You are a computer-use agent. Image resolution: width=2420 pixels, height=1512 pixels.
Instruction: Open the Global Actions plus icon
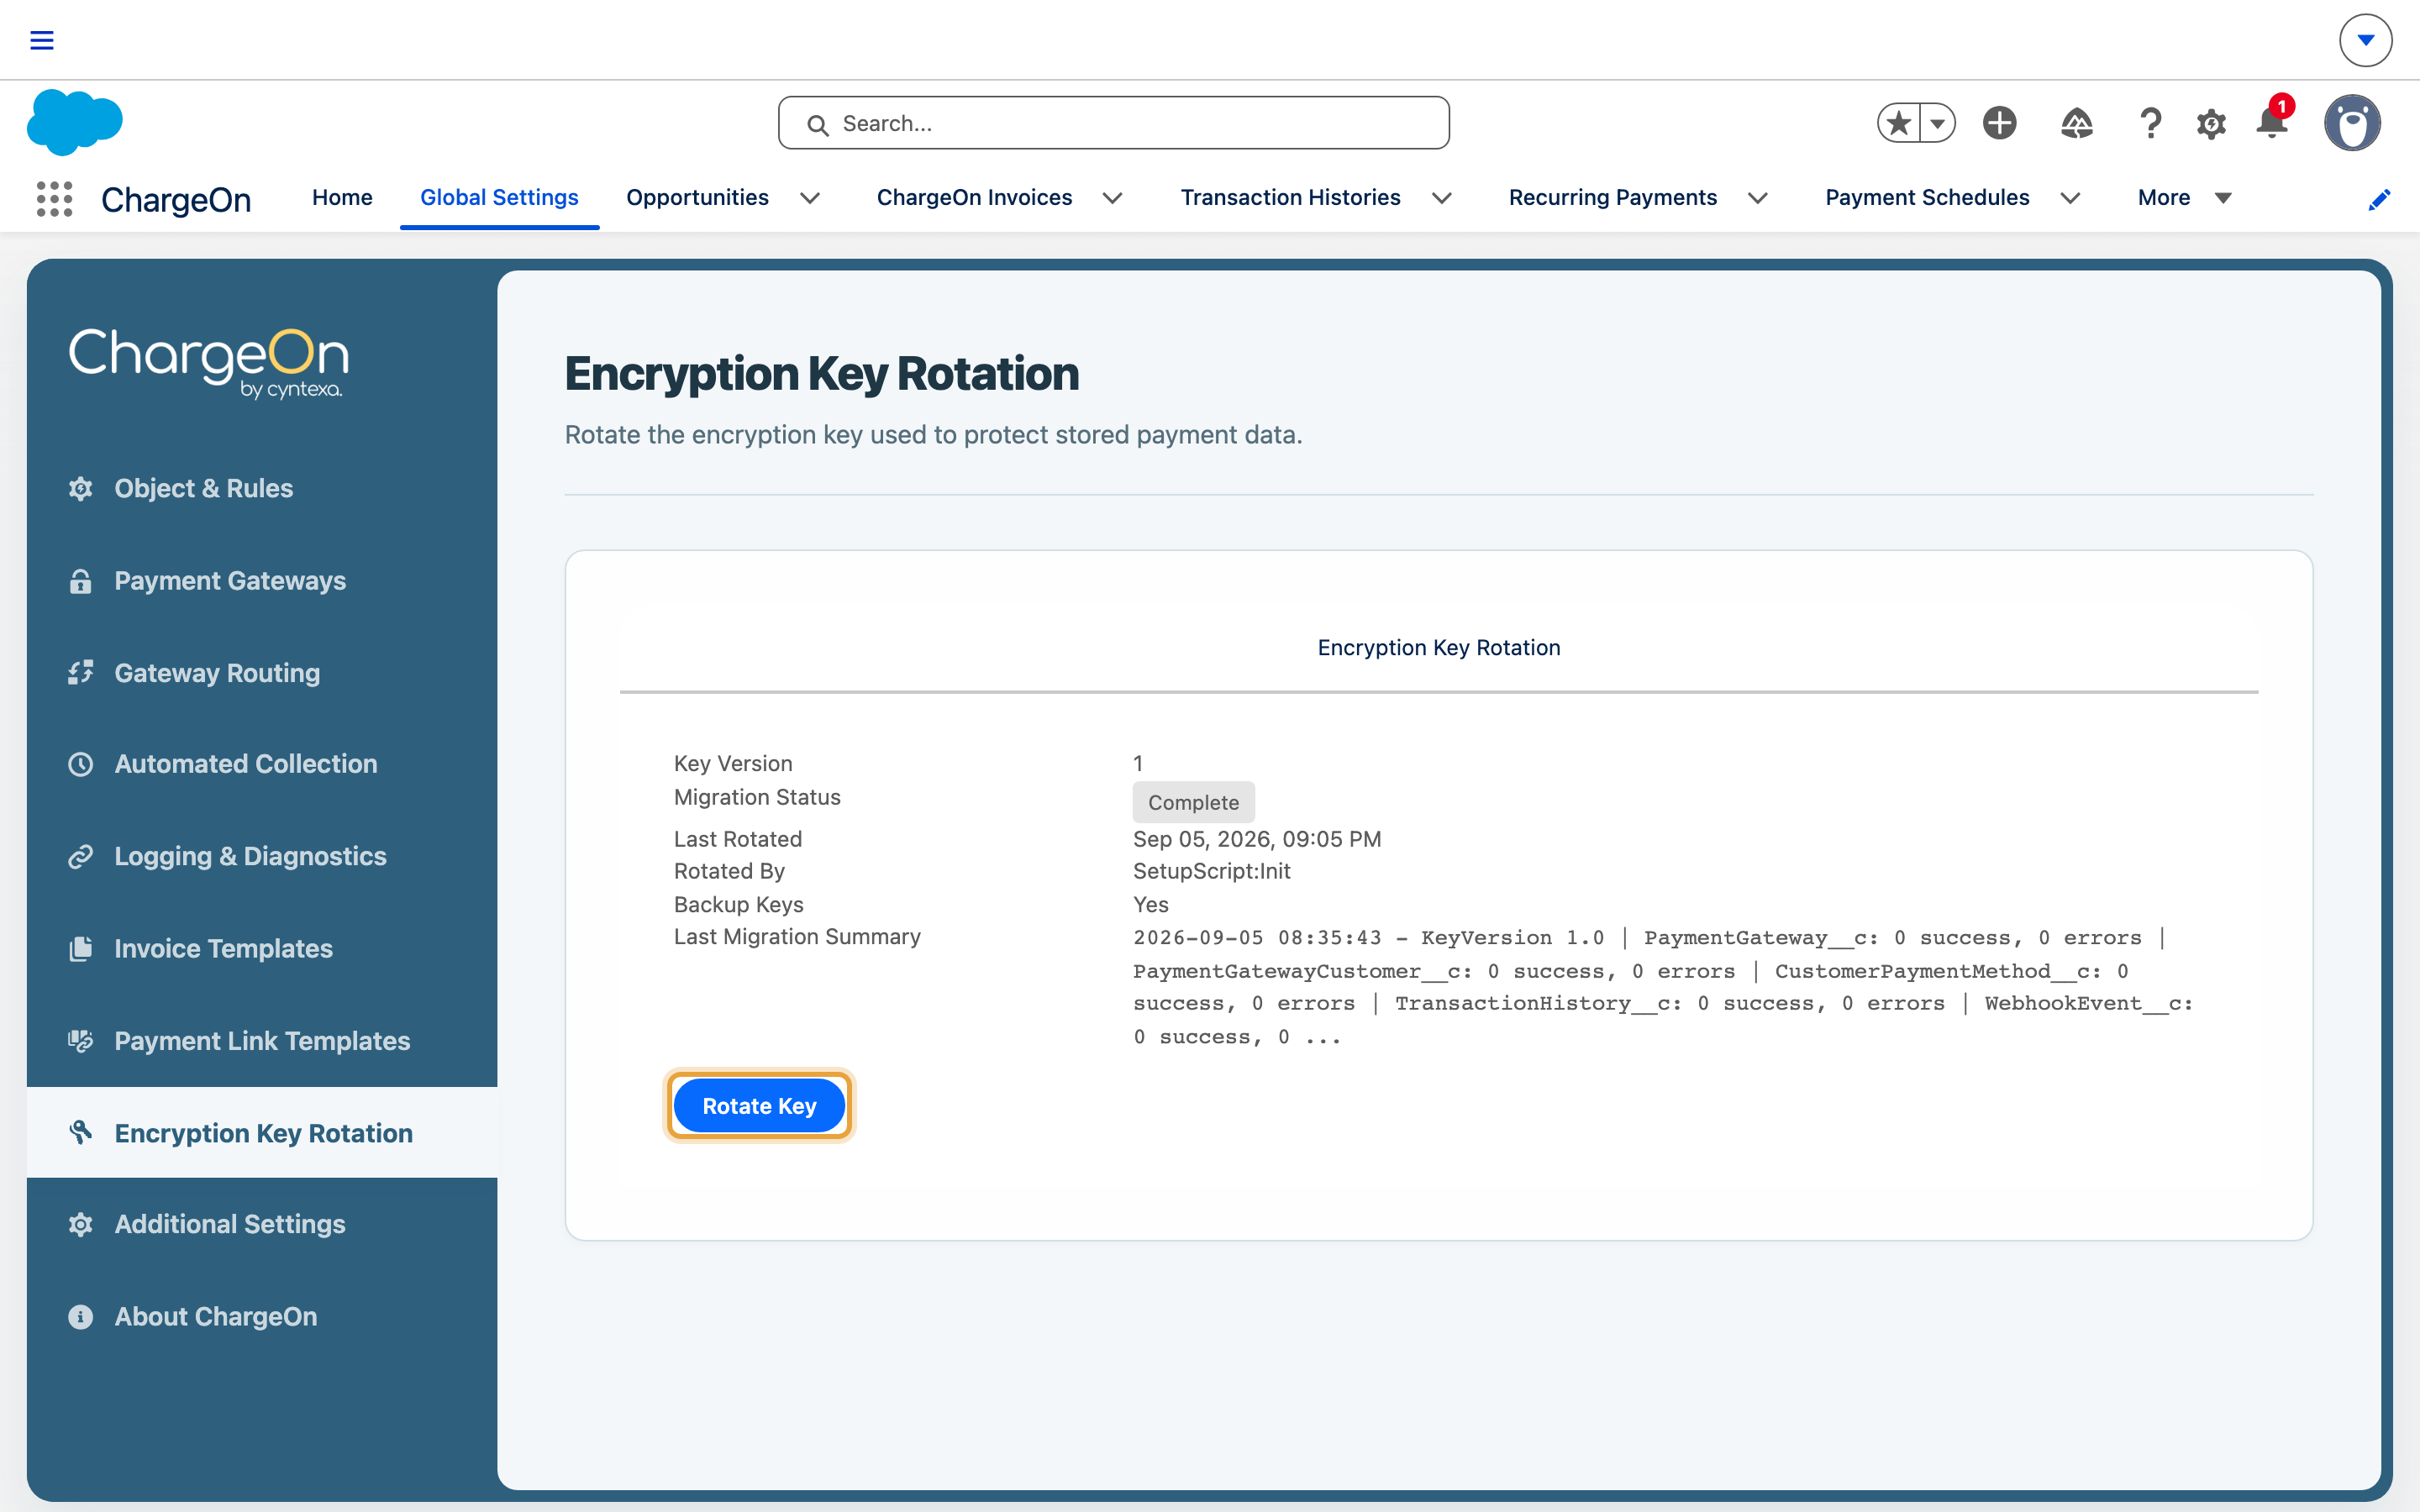coord(2000,123)
